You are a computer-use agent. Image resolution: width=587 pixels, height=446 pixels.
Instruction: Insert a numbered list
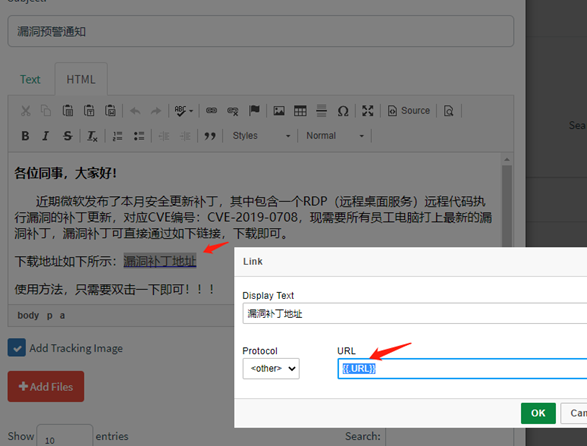(x=117, y=136)
